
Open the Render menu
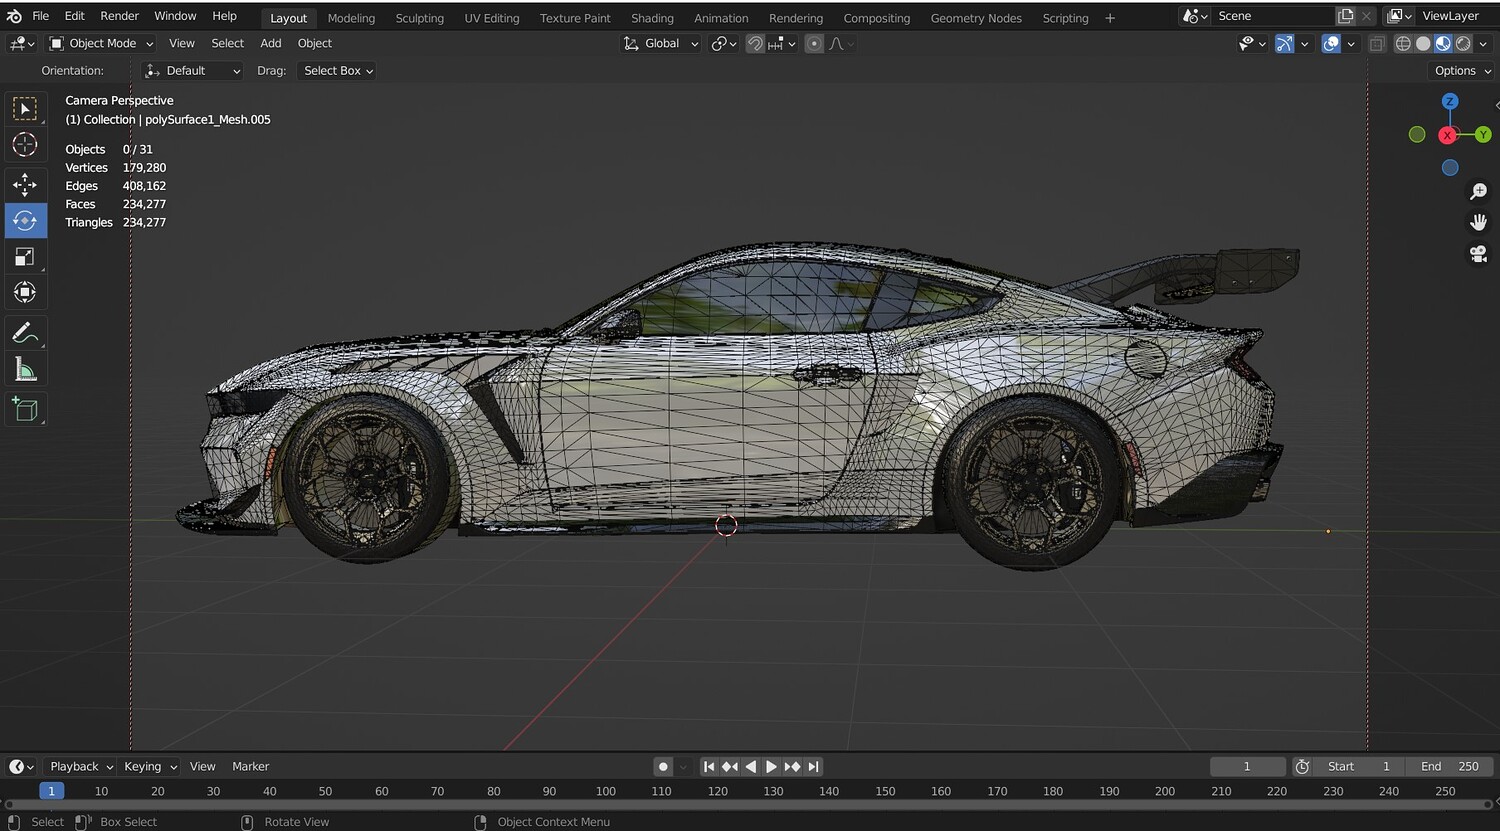120,16
